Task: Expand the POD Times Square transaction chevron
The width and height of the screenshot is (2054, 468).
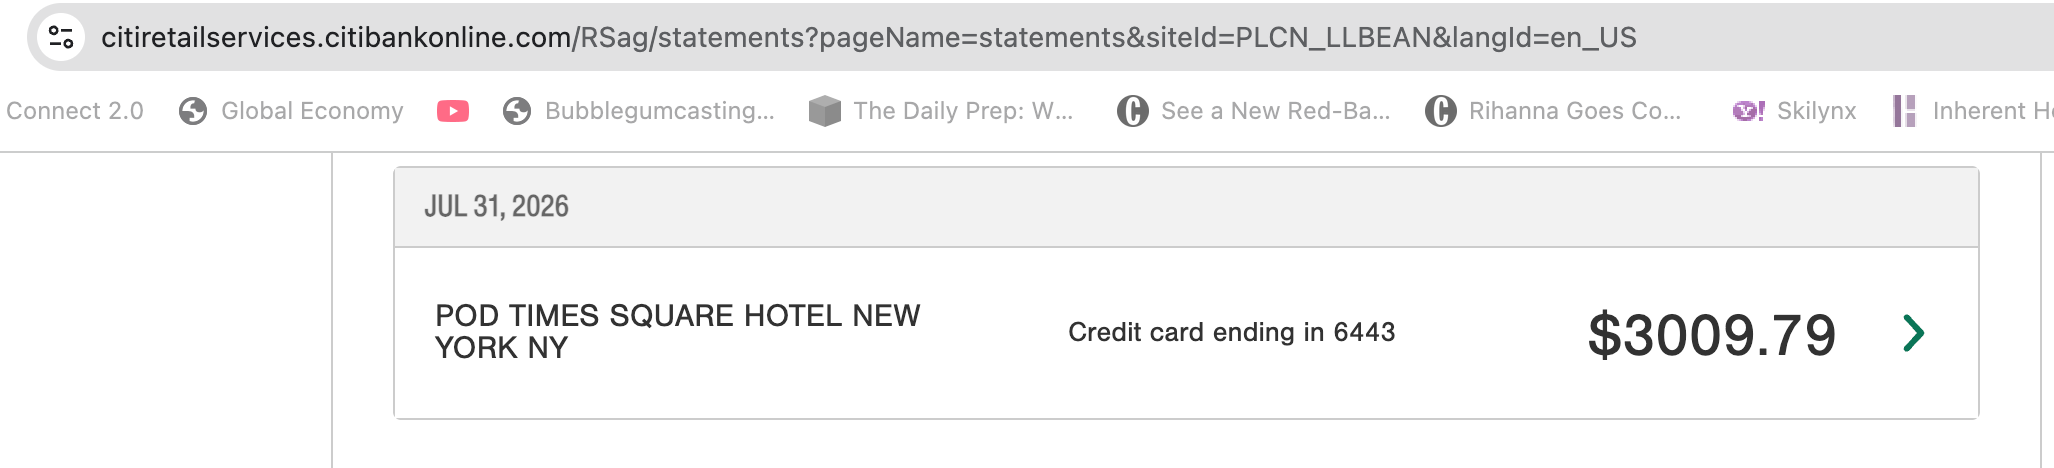Action: pyautogui.click(x=1914, y=333)
